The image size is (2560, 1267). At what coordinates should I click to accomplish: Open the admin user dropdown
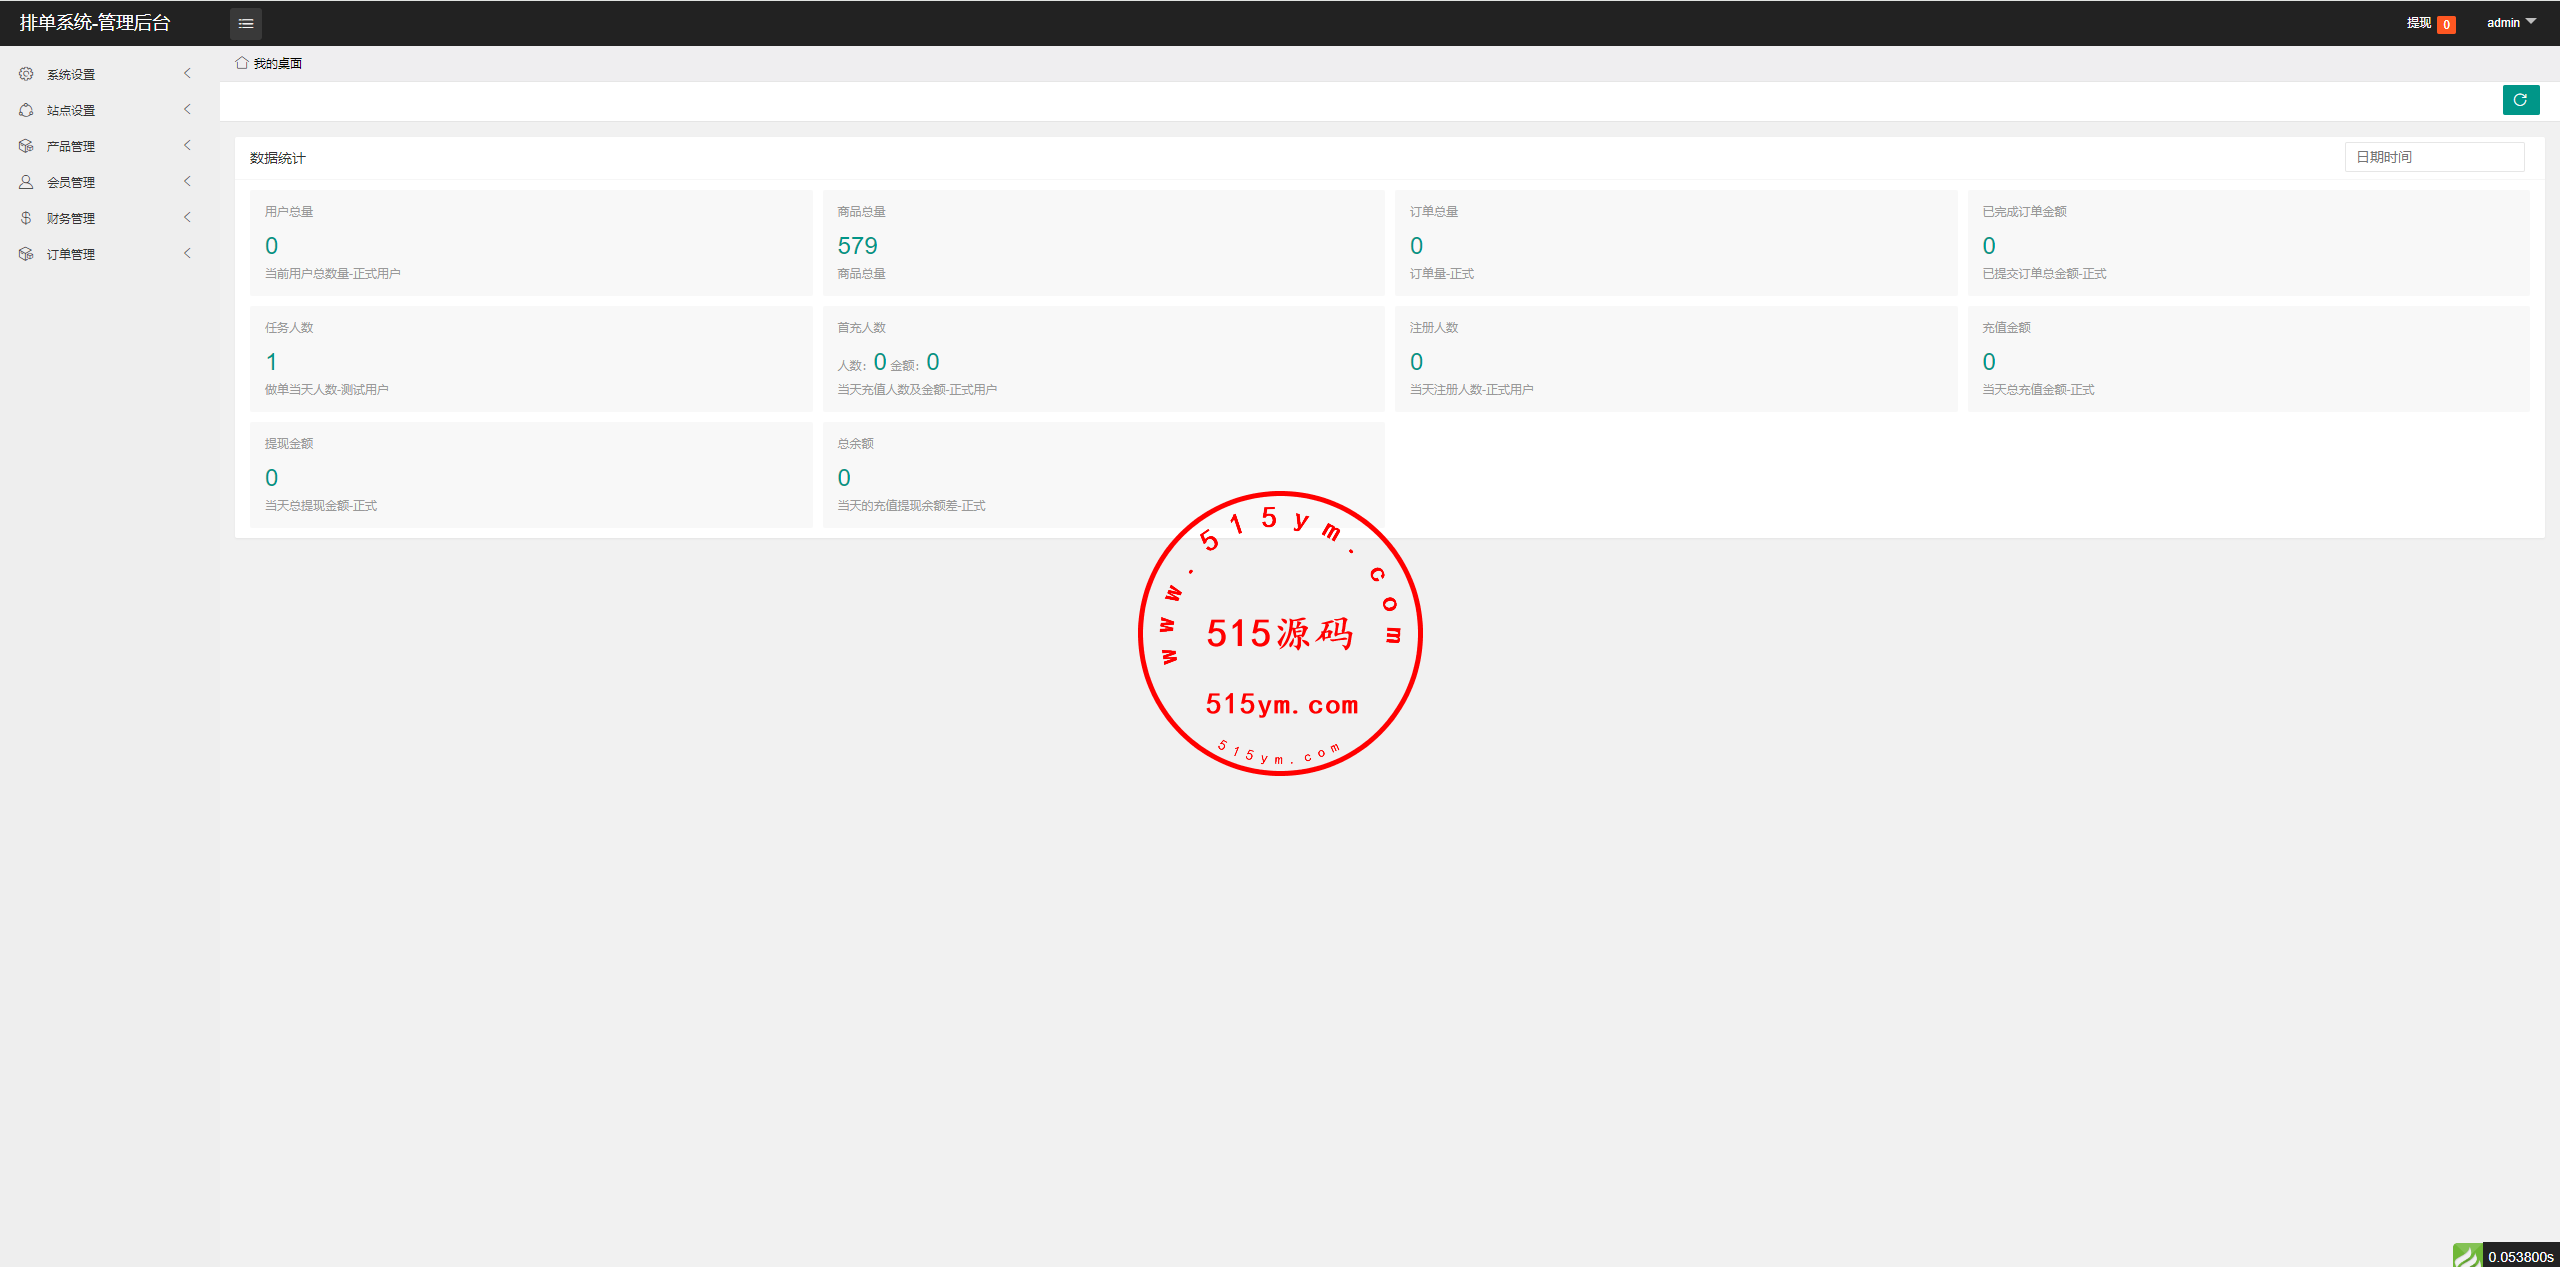pyautogui.click(x=2511, y=23)
